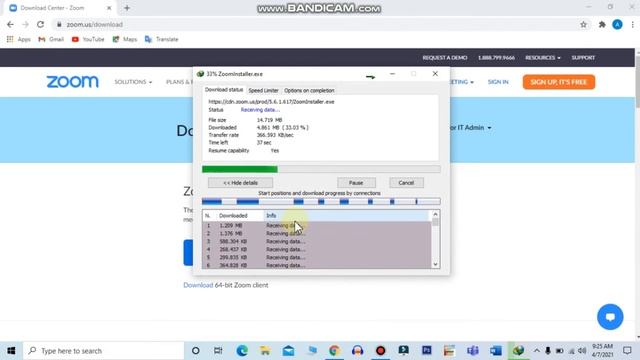The width and height of the screenshot is (640, 360).
Task: Open Photoshop from taskbar
Action: pyautogui.click(x=427, y=351)
